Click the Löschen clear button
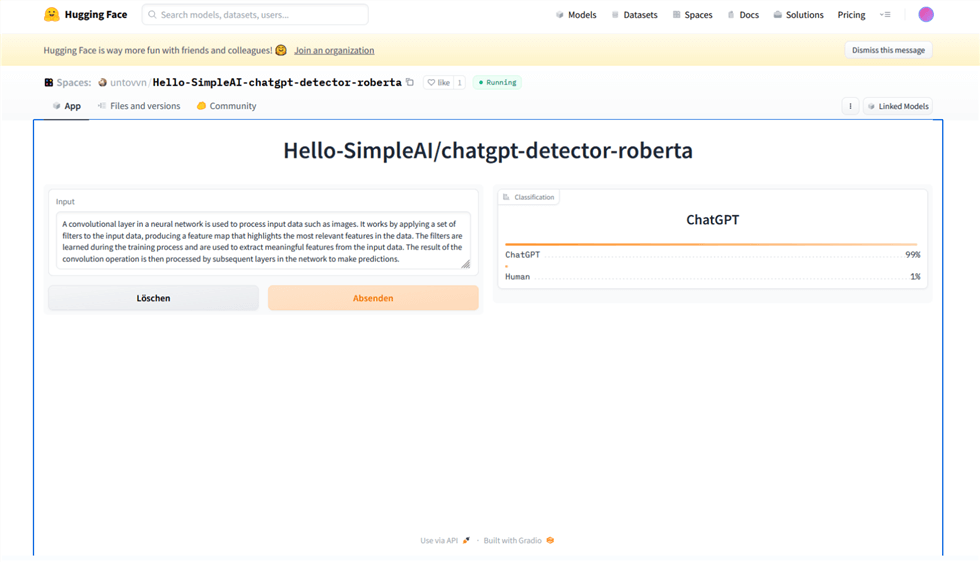Screen dimensions: 980x562 point(153,298)
